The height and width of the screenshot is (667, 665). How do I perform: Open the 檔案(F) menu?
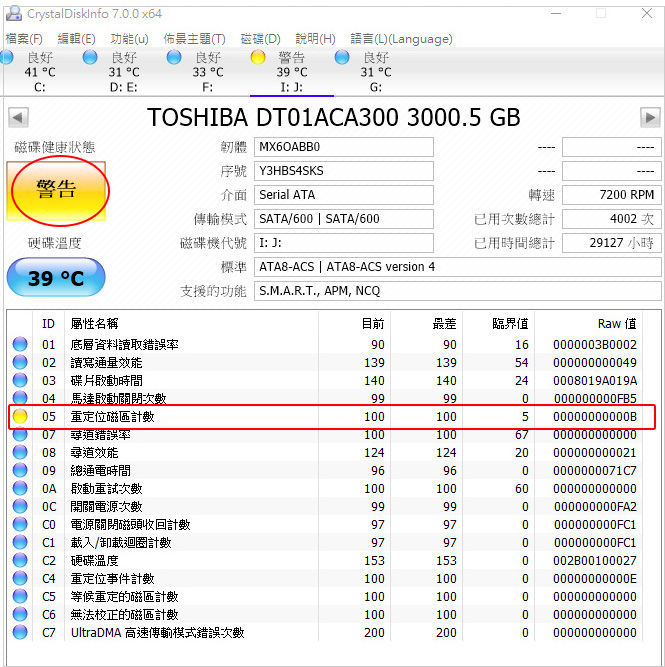pos(24,39)
